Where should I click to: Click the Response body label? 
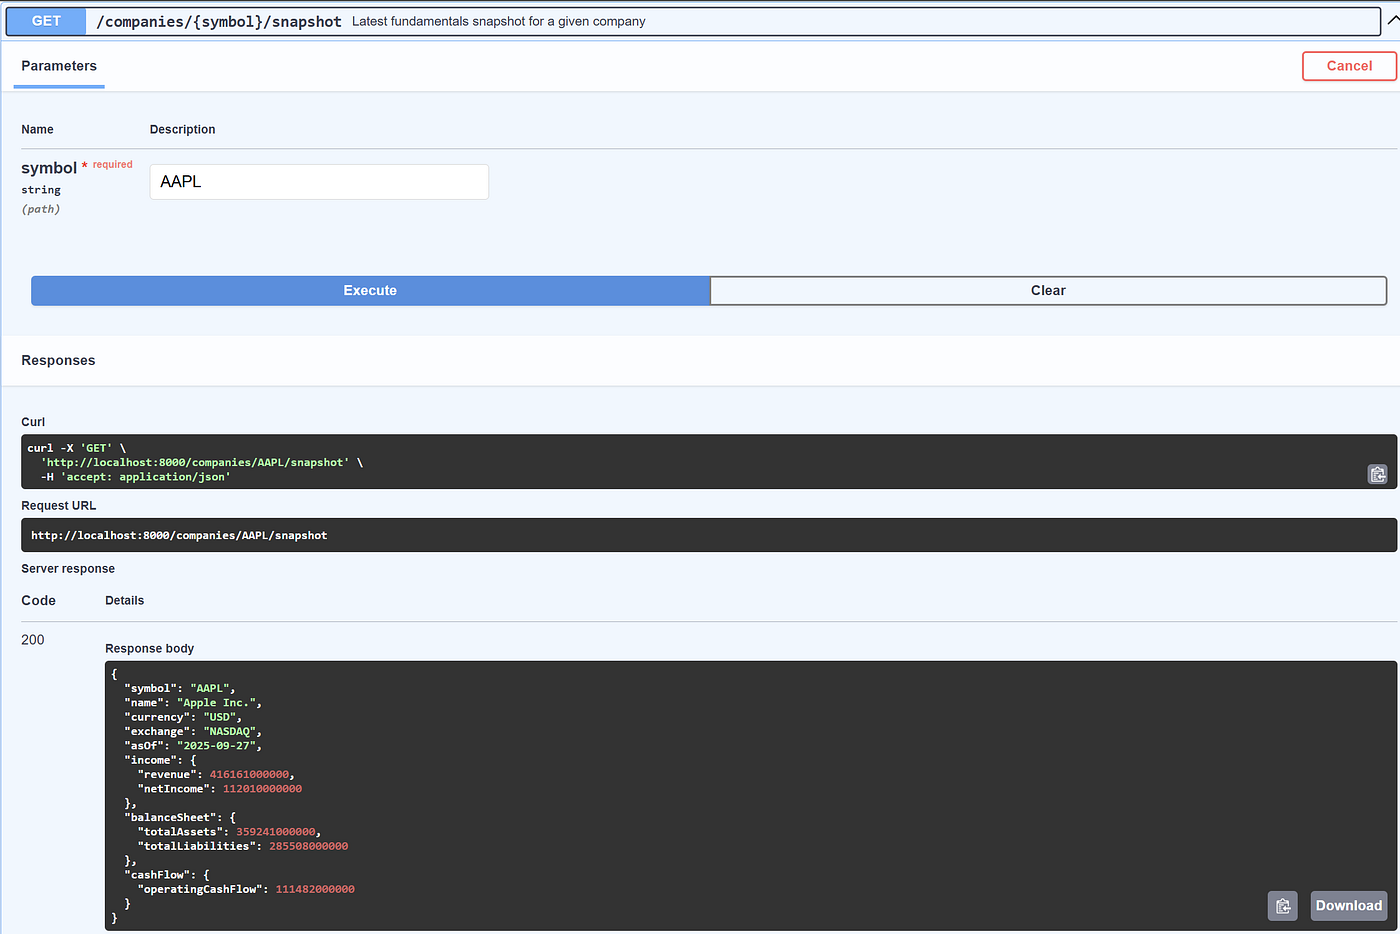pos(150,649)
